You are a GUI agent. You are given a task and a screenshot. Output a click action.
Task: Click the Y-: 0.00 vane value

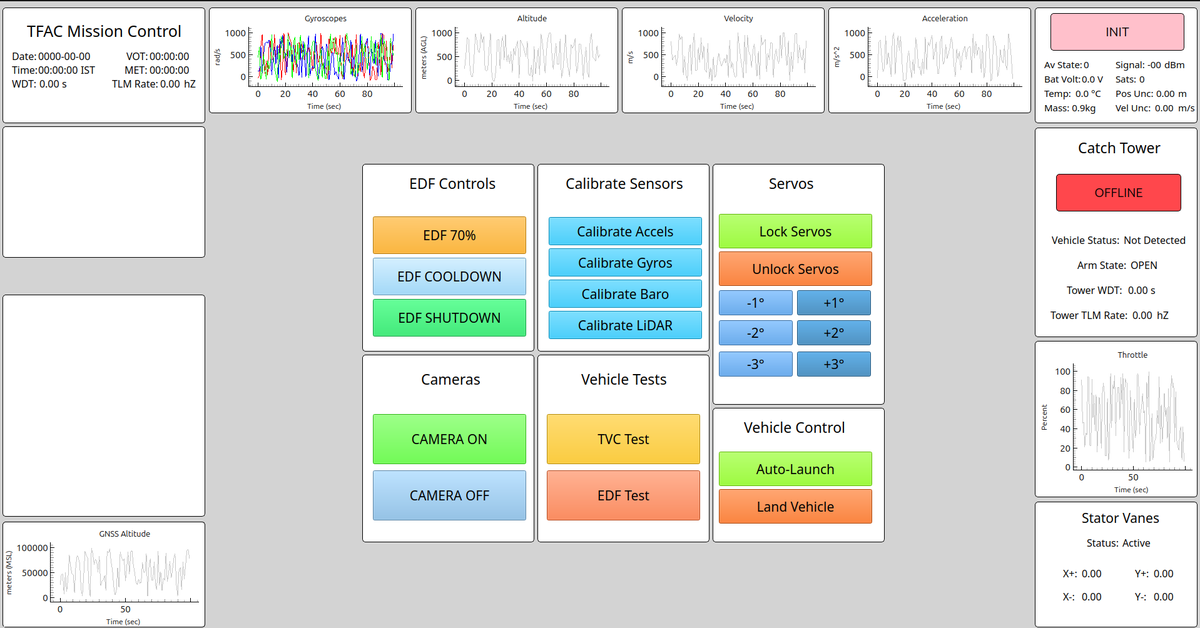pyautogui.click(x=1154, y=597)
